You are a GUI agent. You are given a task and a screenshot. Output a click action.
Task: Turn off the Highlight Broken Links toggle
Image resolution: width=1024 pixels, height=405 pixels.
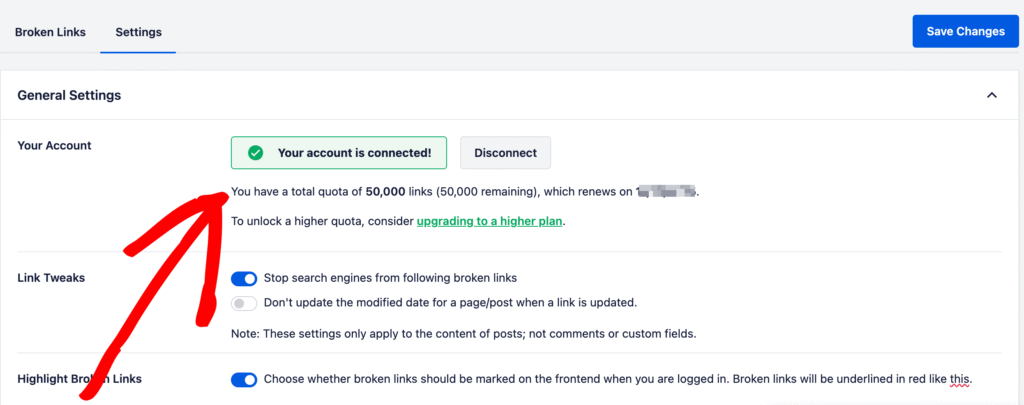point(244,380)
